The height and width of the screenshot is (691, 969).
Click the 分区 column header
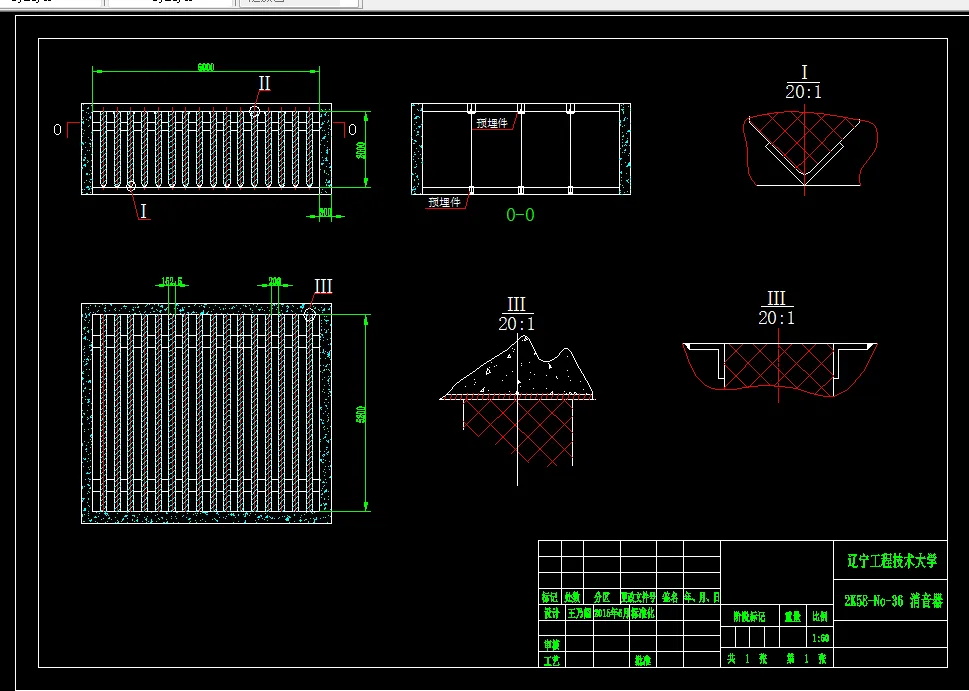tap(602, 597)
